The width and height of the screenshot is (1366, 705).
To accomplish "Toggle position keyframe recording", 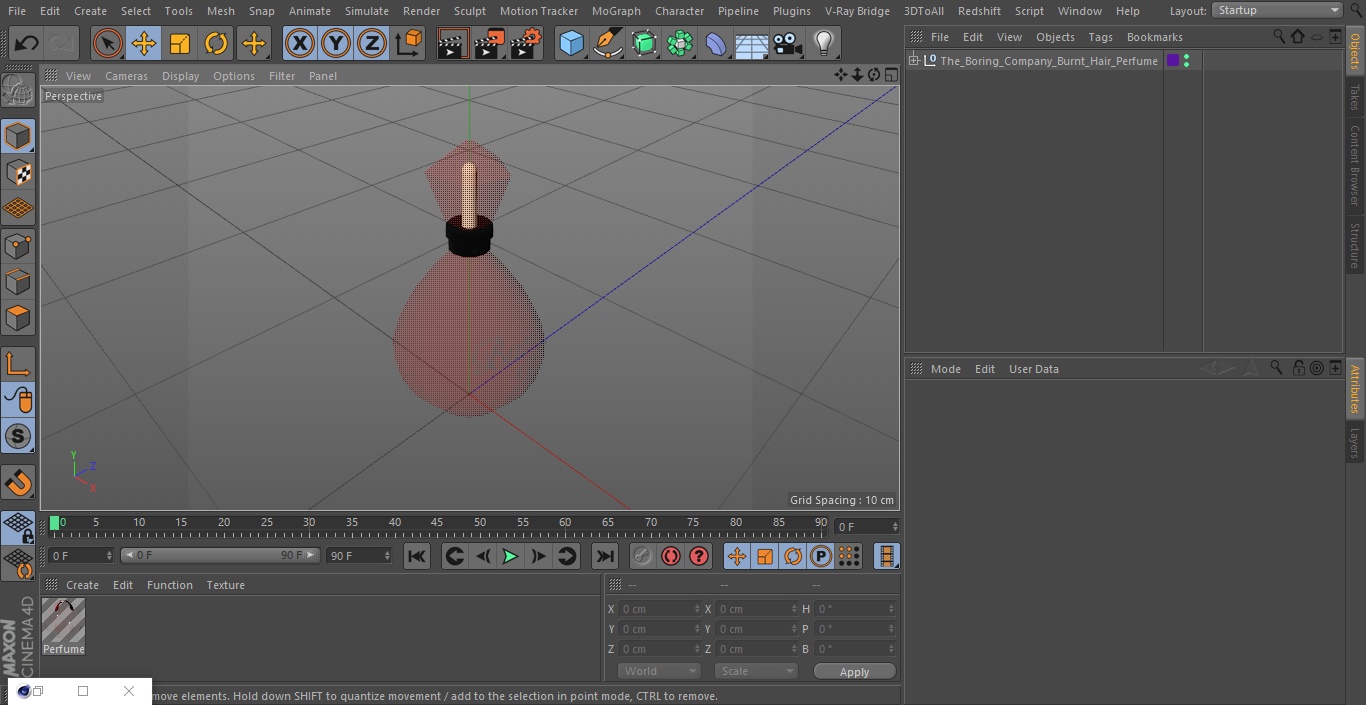I will (737, 556).
